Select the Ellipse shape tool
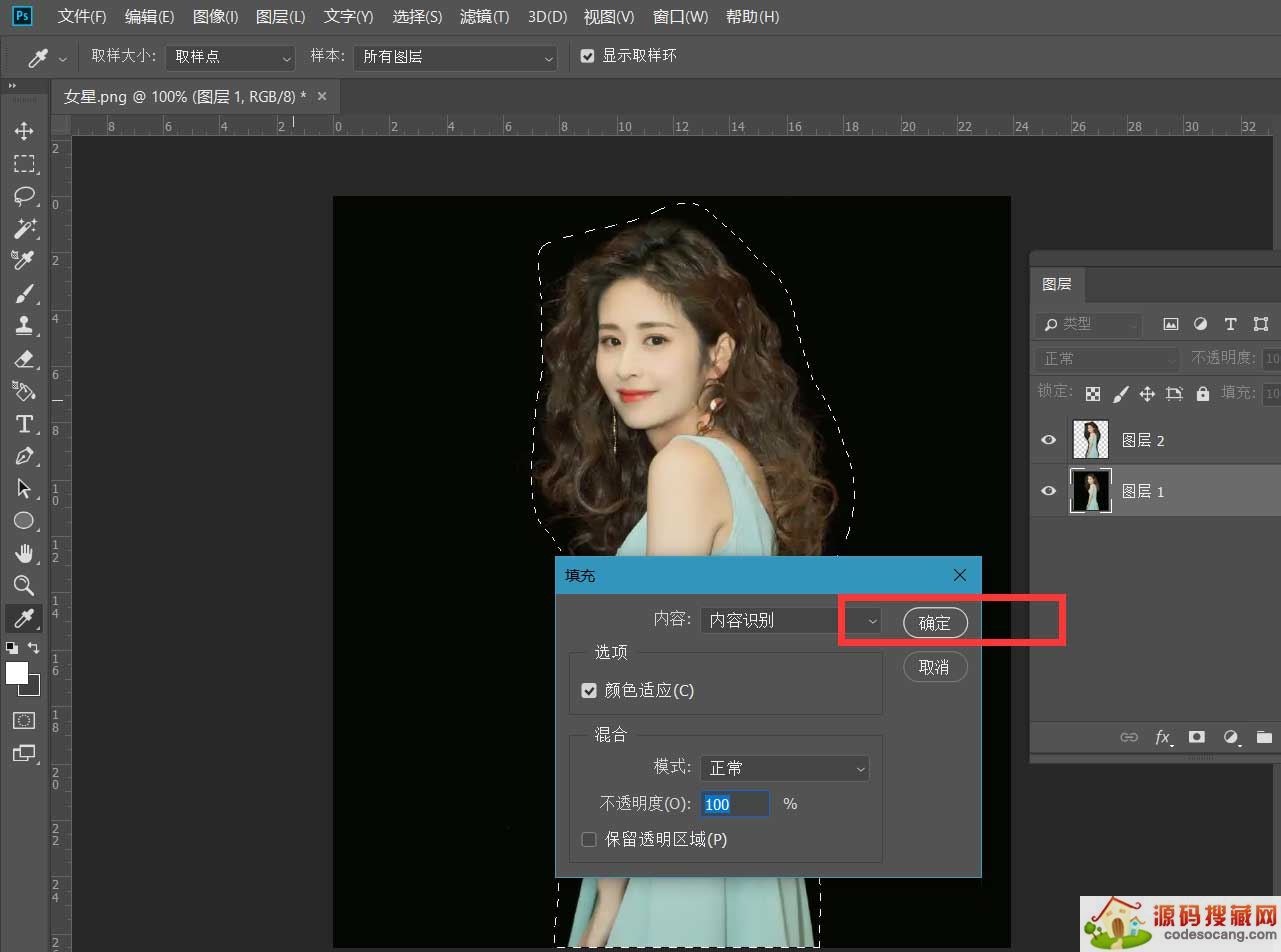The image size is (1281, 952). 24,520
